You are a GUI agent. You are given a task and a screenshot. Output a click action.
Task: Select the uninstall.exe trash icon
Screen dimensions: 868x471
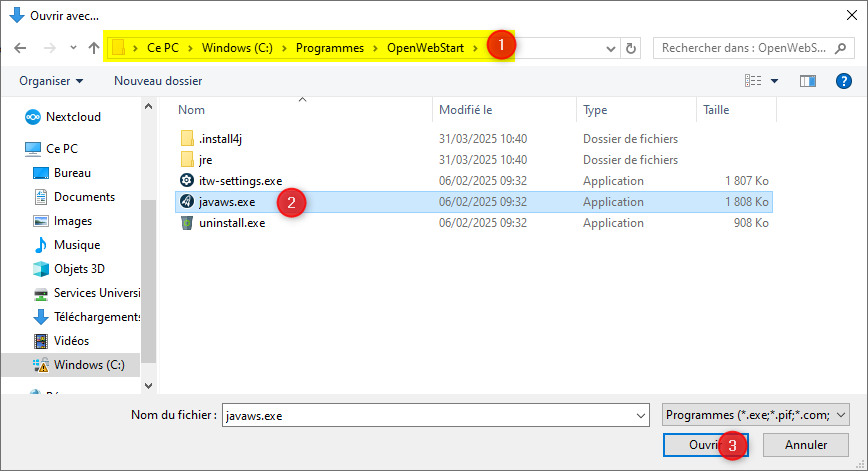point(186,223)
